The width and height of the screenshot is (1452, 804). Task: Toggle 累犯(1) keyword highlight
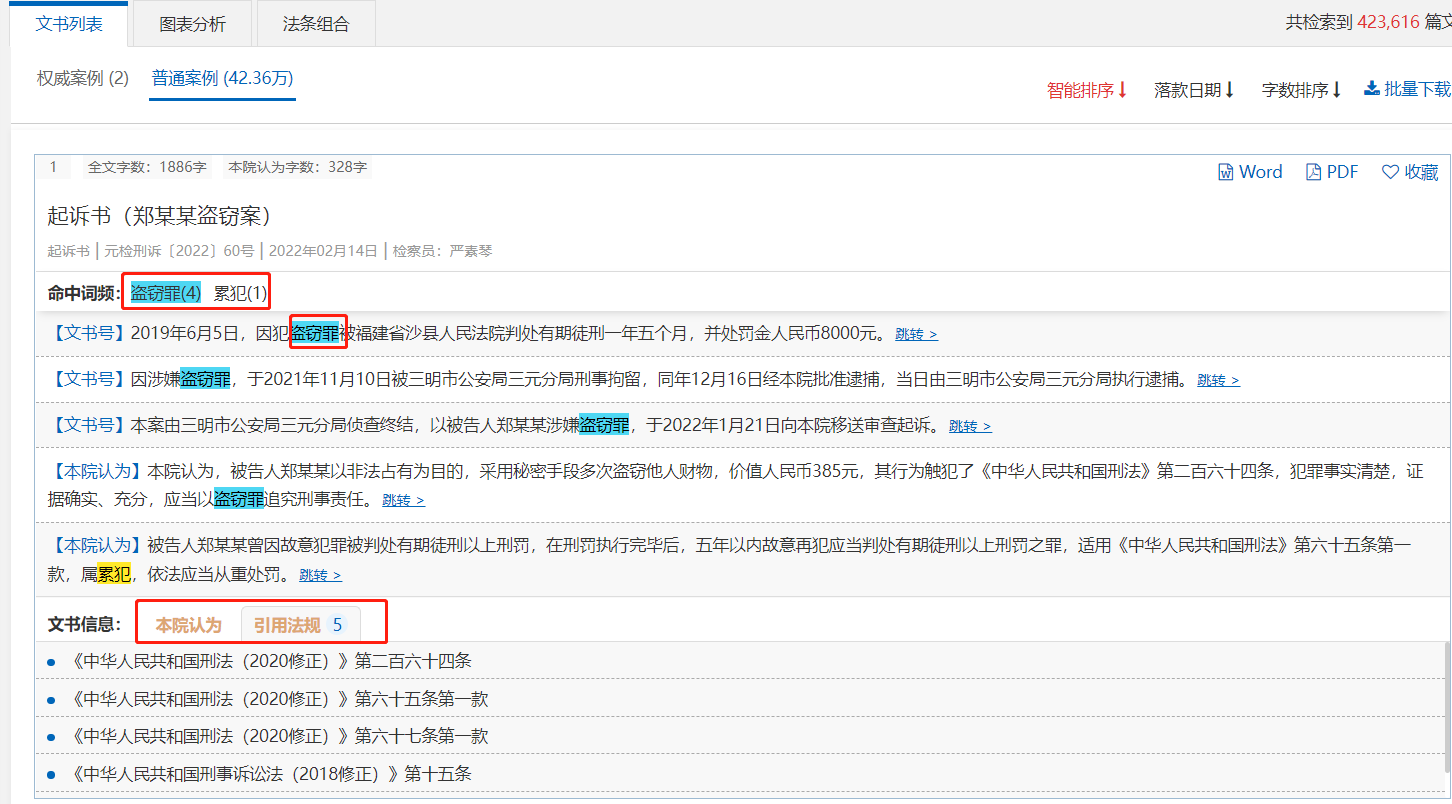pyautogui.click(x=241, y=293)
